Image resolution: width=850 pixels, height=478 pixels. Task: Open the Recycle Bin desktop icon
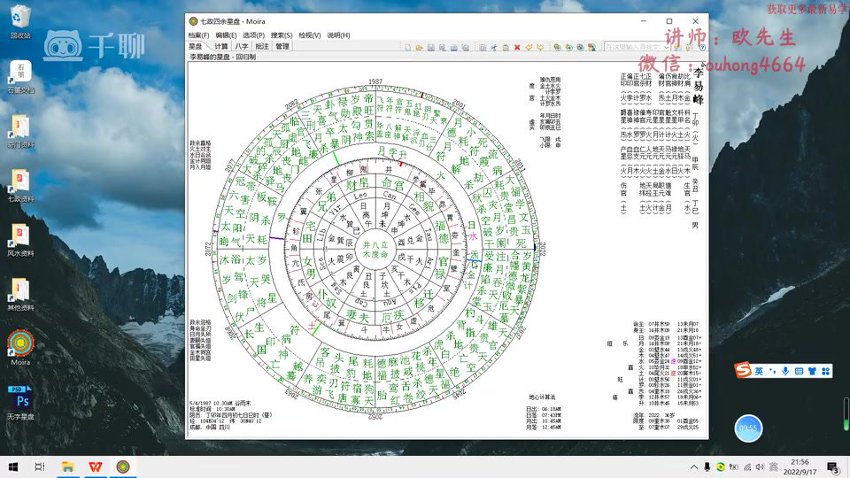20,22
